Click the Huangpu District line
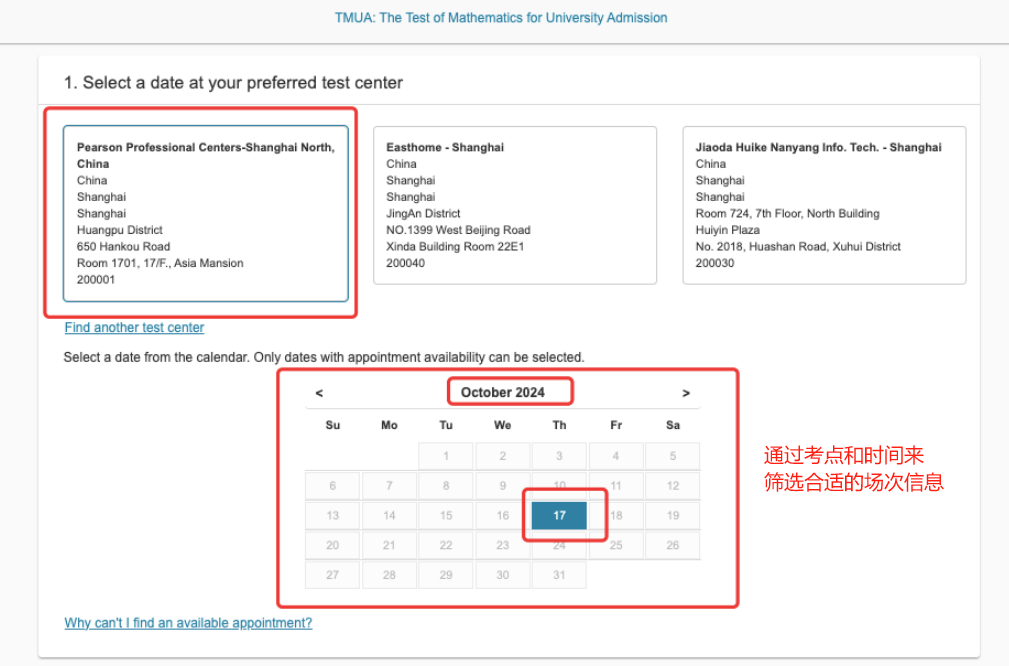 (120, 230)
